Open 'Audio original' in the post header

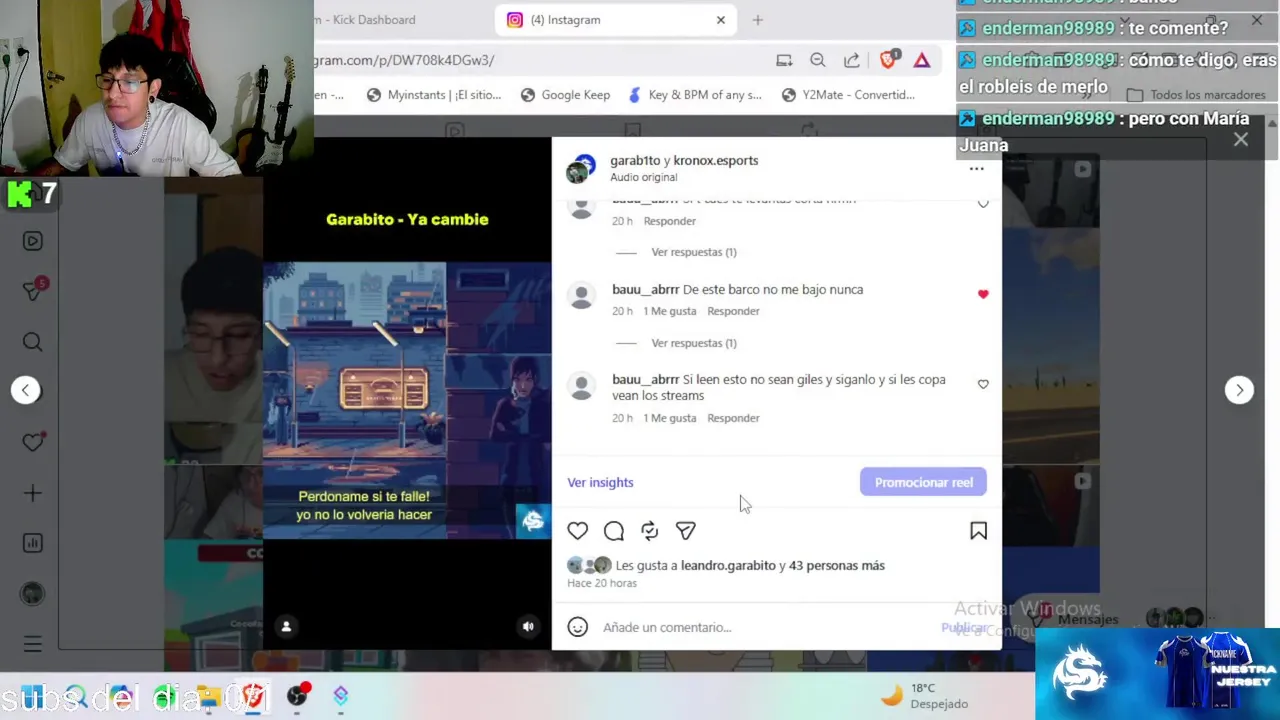tap(643, 177)
